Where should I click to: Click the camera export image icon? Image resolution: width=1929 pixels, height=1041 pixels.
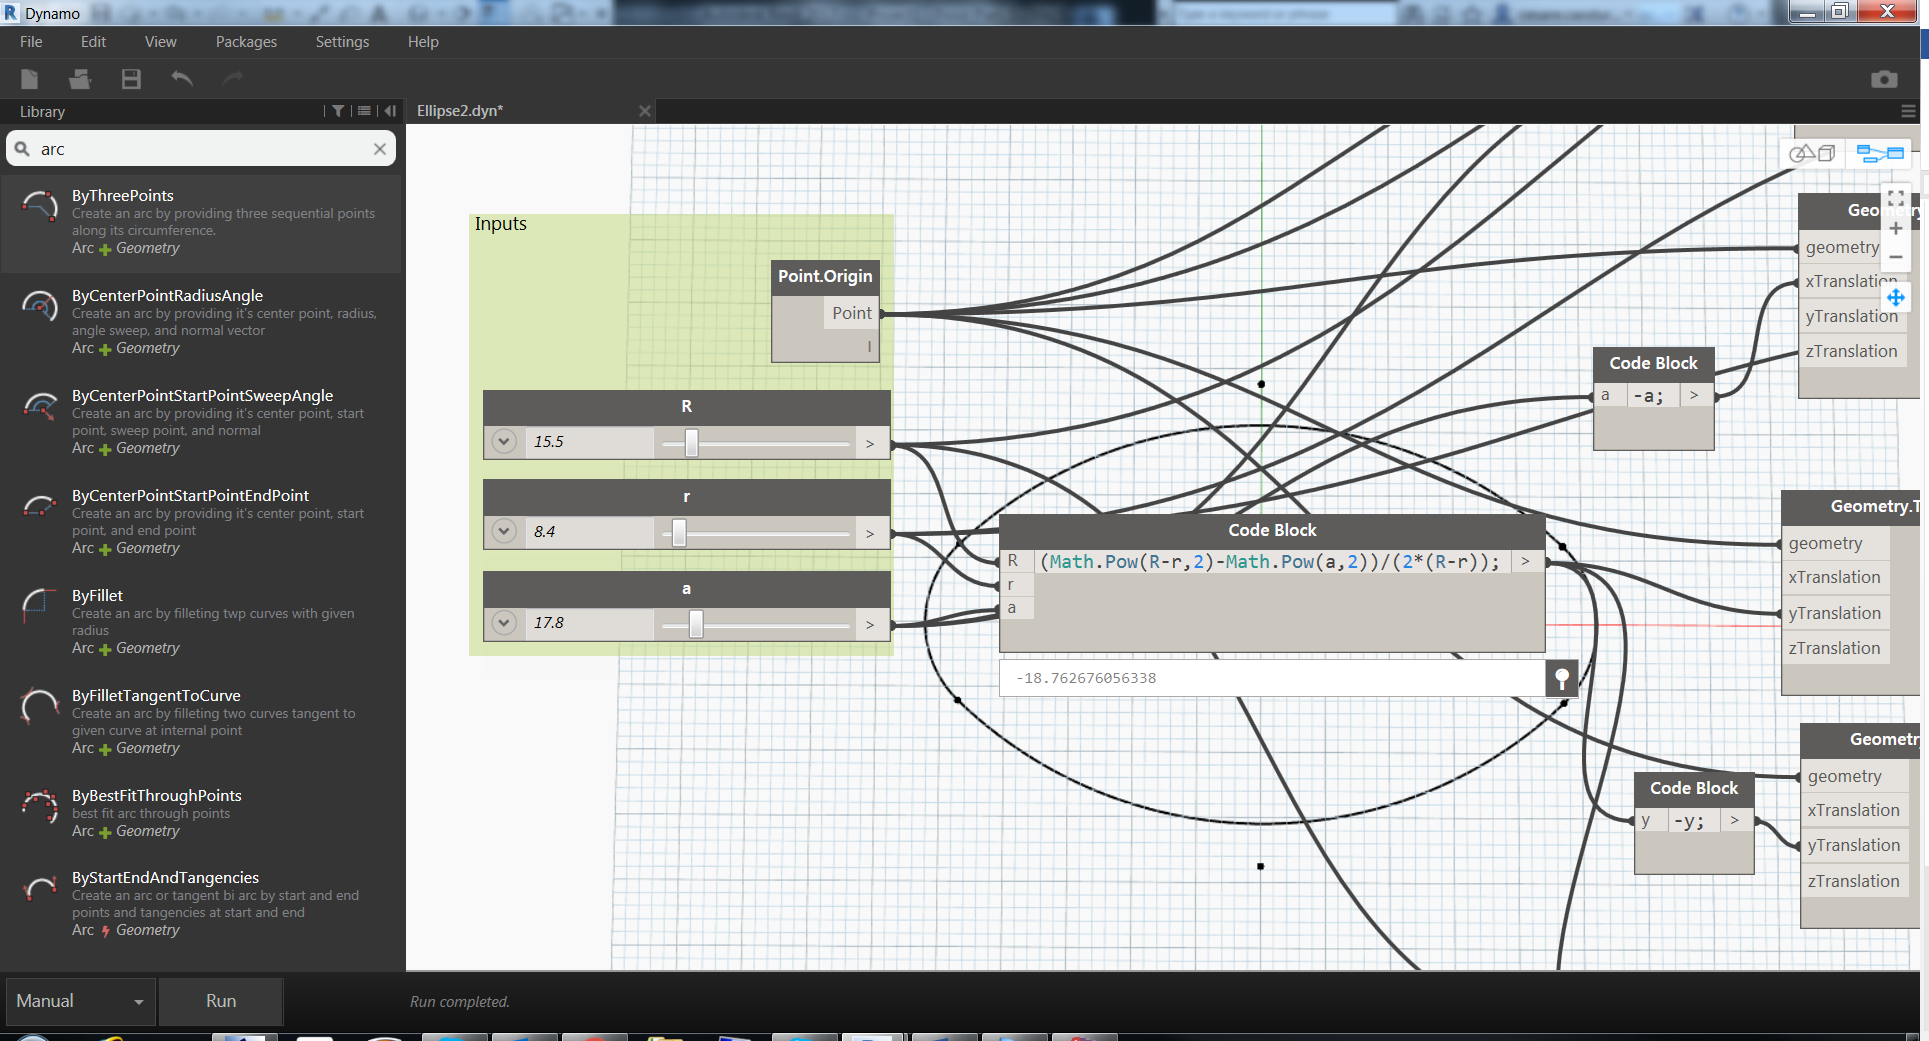point(1884,79)
